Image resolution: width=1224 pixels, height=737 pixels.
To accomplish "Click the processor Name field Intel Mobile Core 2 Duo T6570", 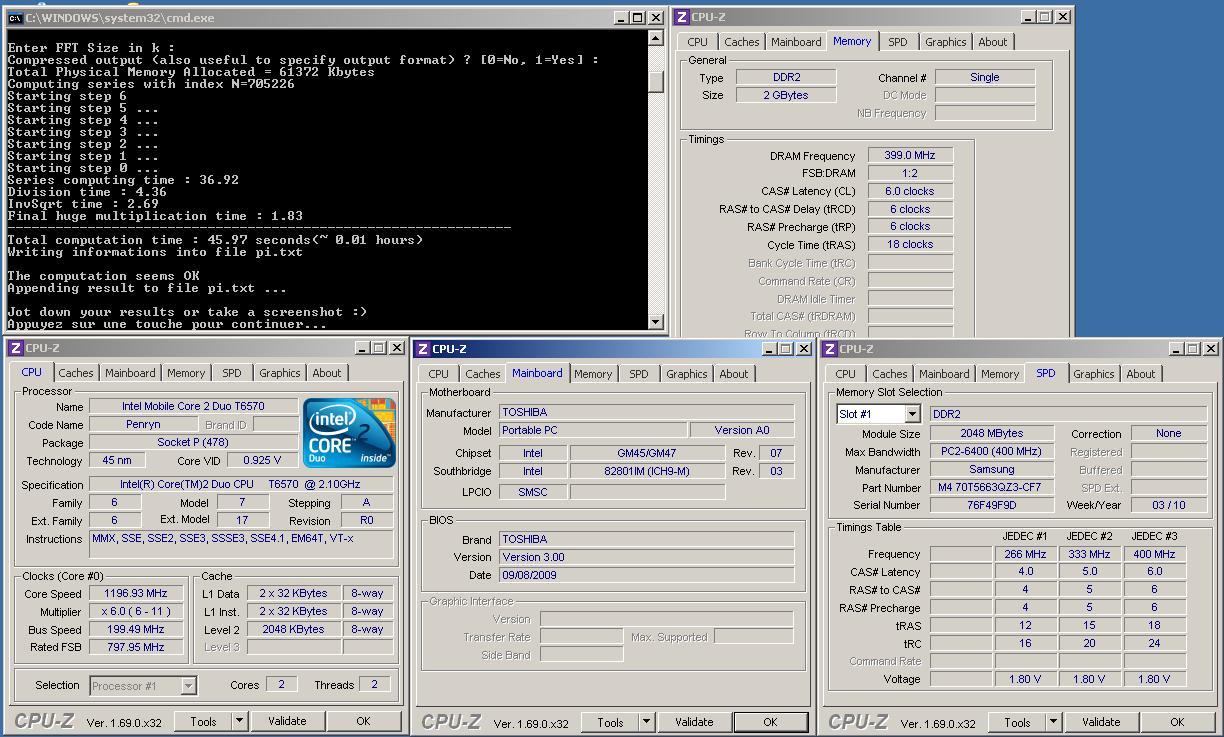I will (194, 406).
